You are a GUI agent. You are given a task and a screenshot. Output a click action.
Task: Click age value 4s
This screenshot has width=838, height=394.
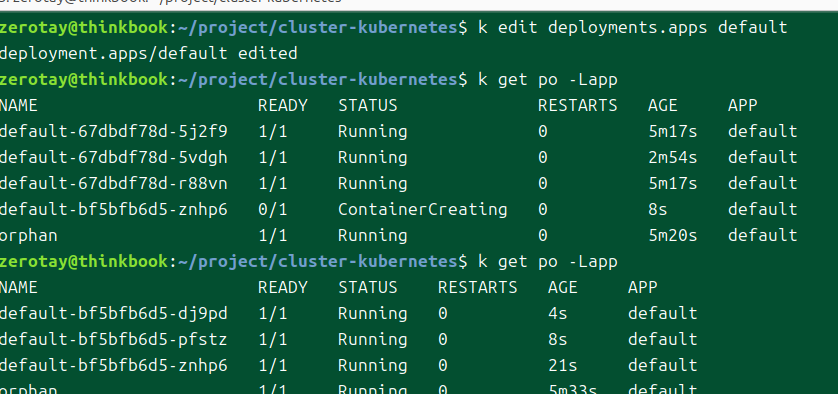(557, 314)
